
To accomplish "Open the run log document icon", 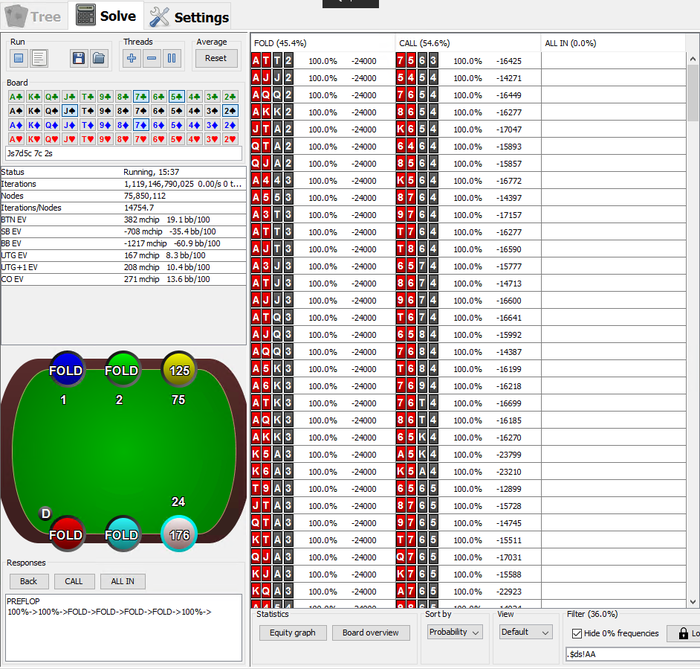I will [x=38, y=59].
